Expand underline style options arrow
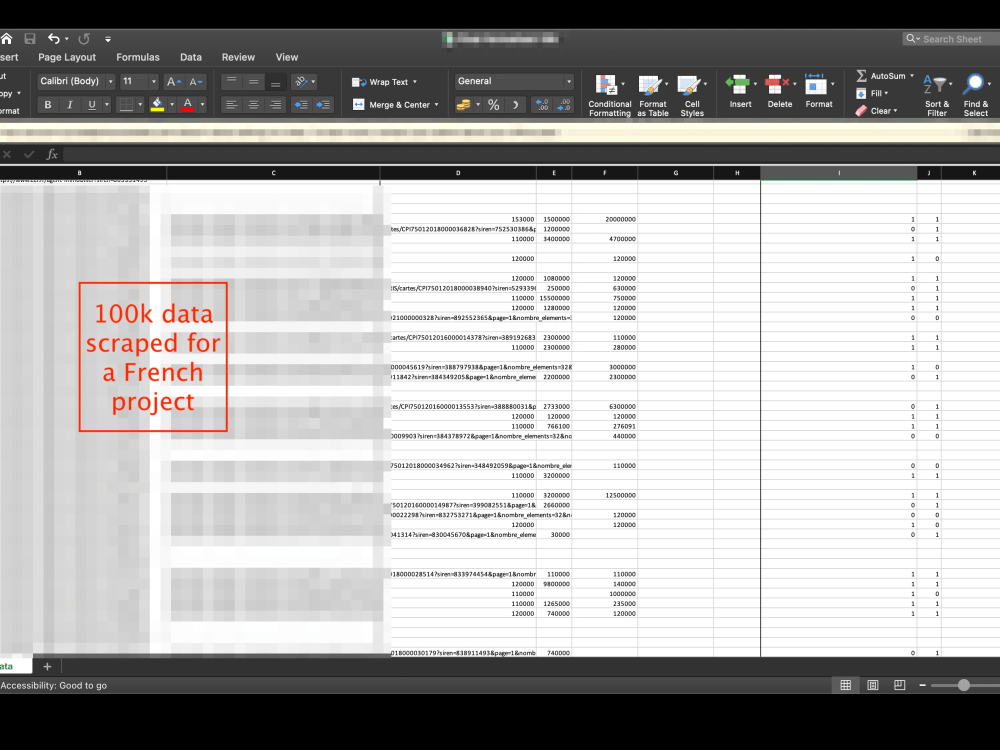Viewport: 1000px width, 750px height. coord(107,105)
